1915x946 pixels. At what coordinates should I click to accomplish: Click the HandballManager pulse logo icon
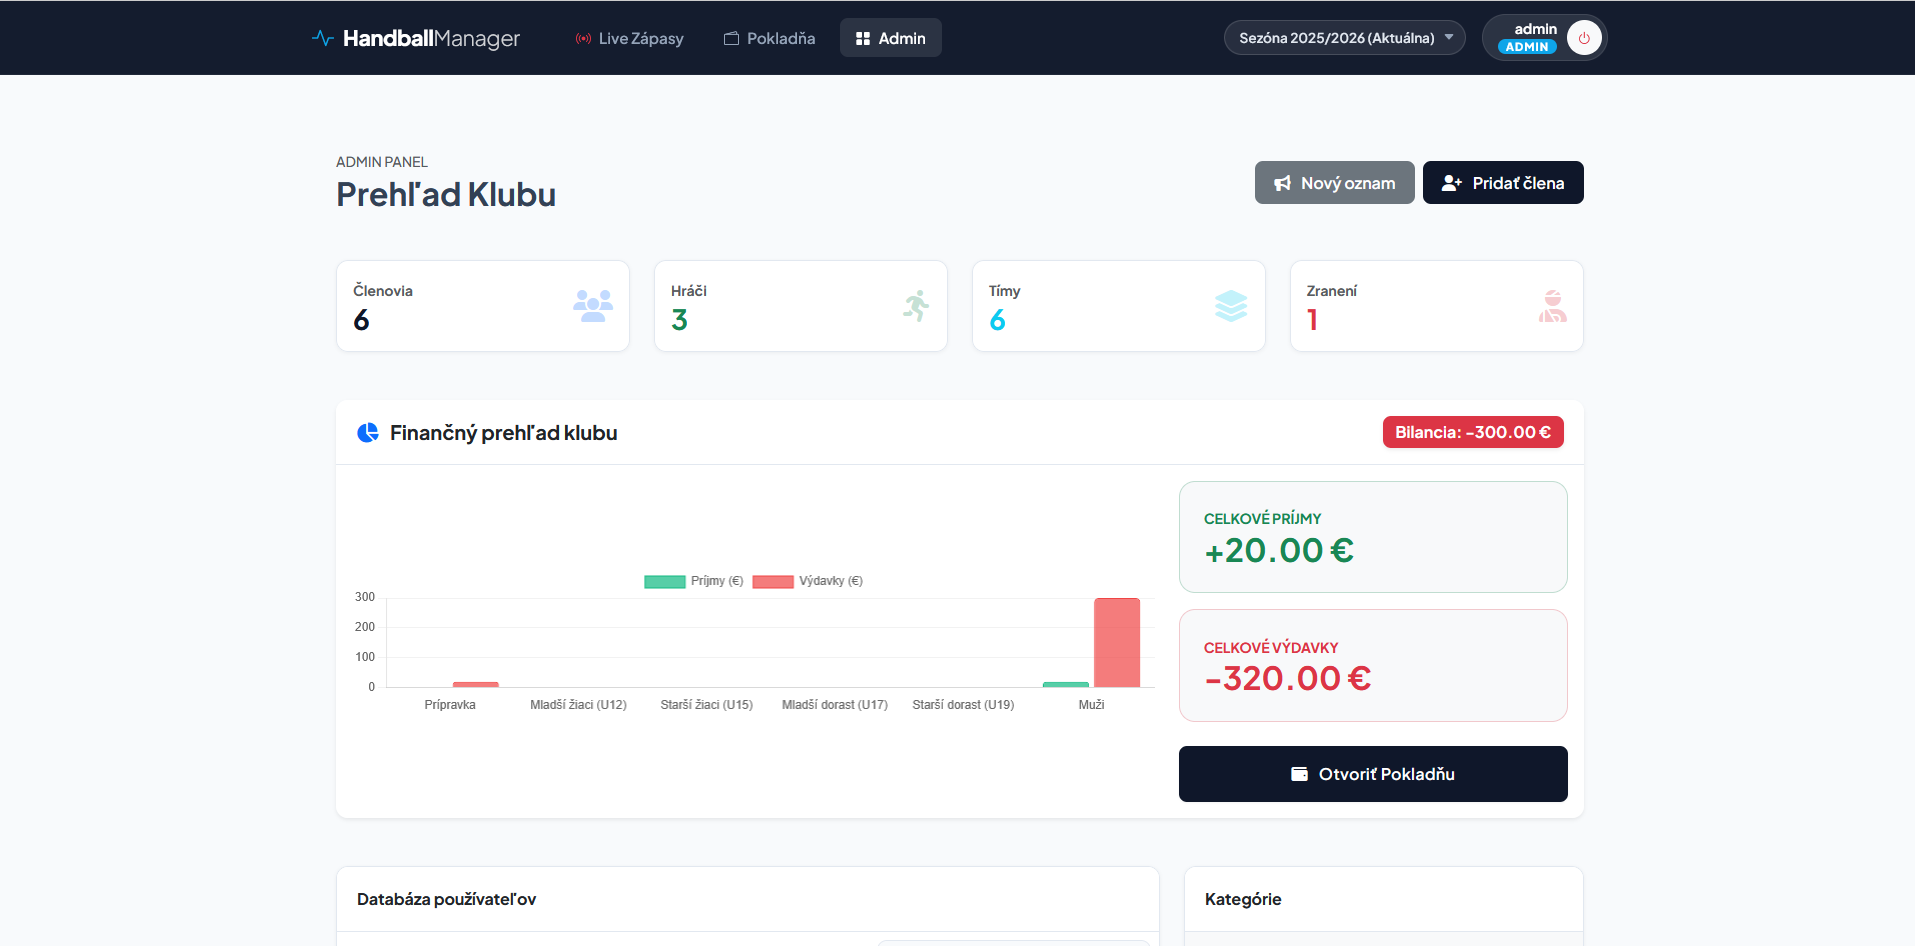(x=322, y=38)
